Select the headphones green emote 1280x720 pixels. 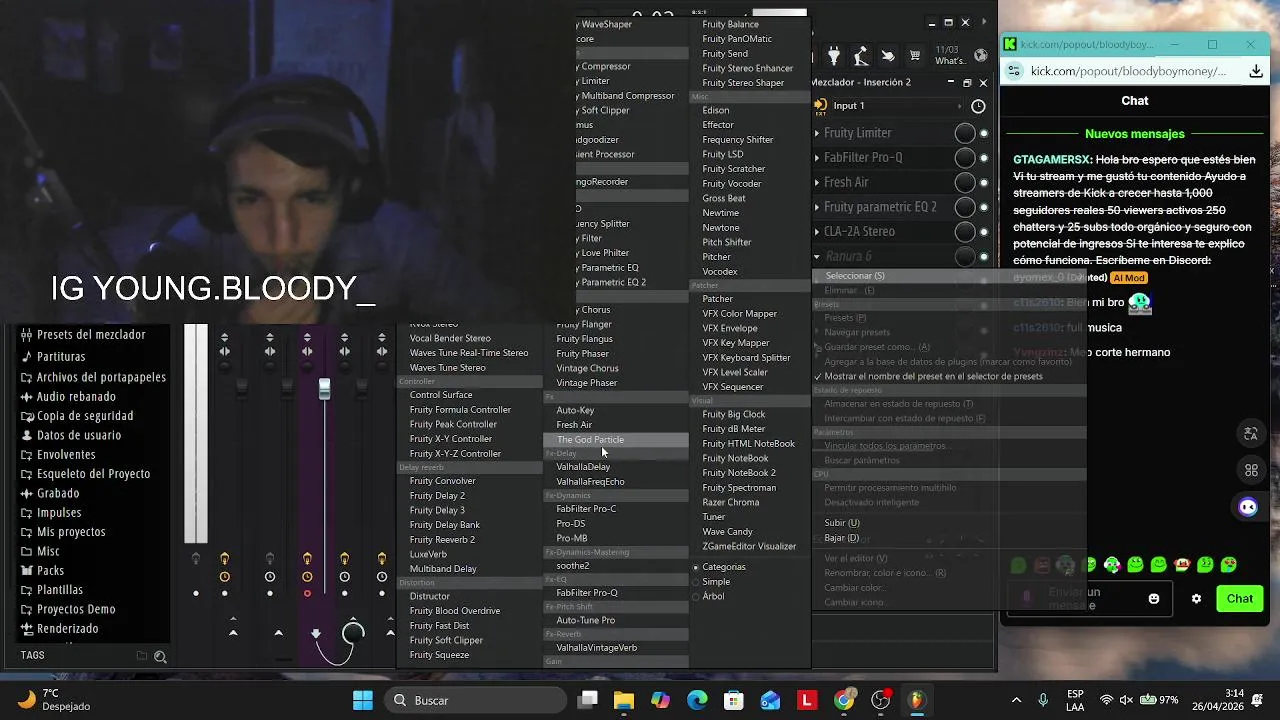pyautogui.click(x=1112, y=565)
